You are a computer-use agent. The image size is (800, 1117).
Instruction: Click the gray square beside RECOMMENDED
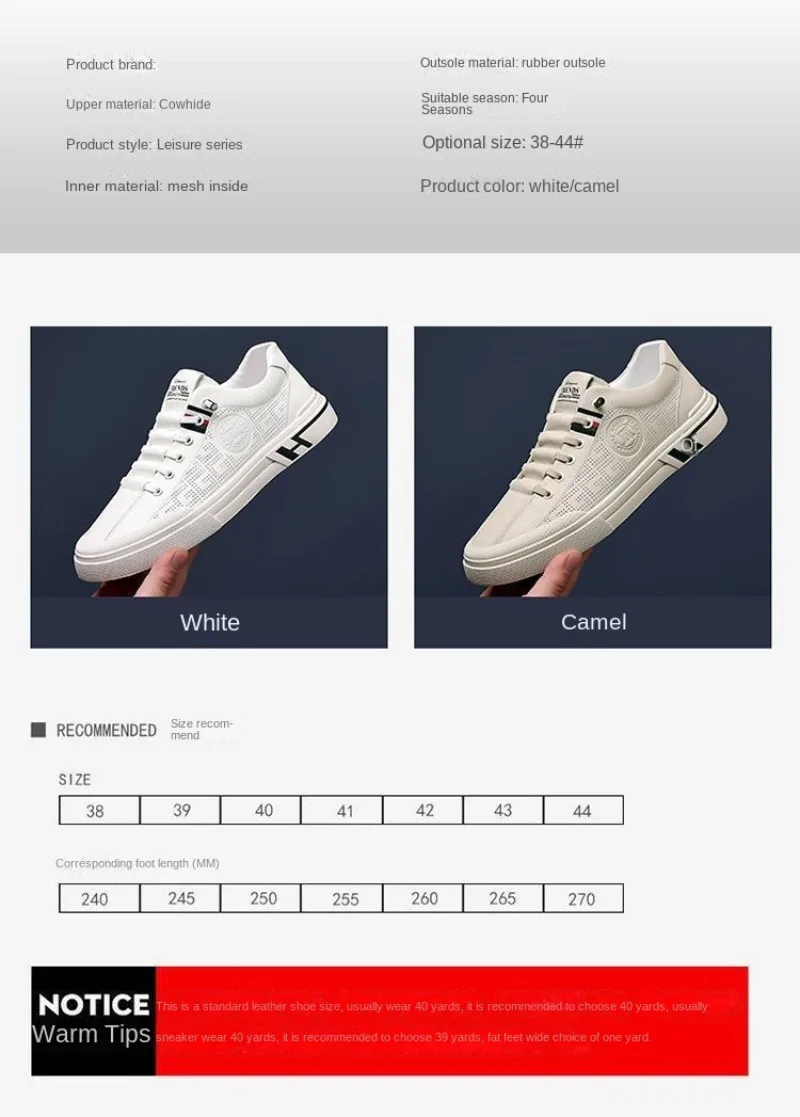pyautogui.click(x=38, y=729)
